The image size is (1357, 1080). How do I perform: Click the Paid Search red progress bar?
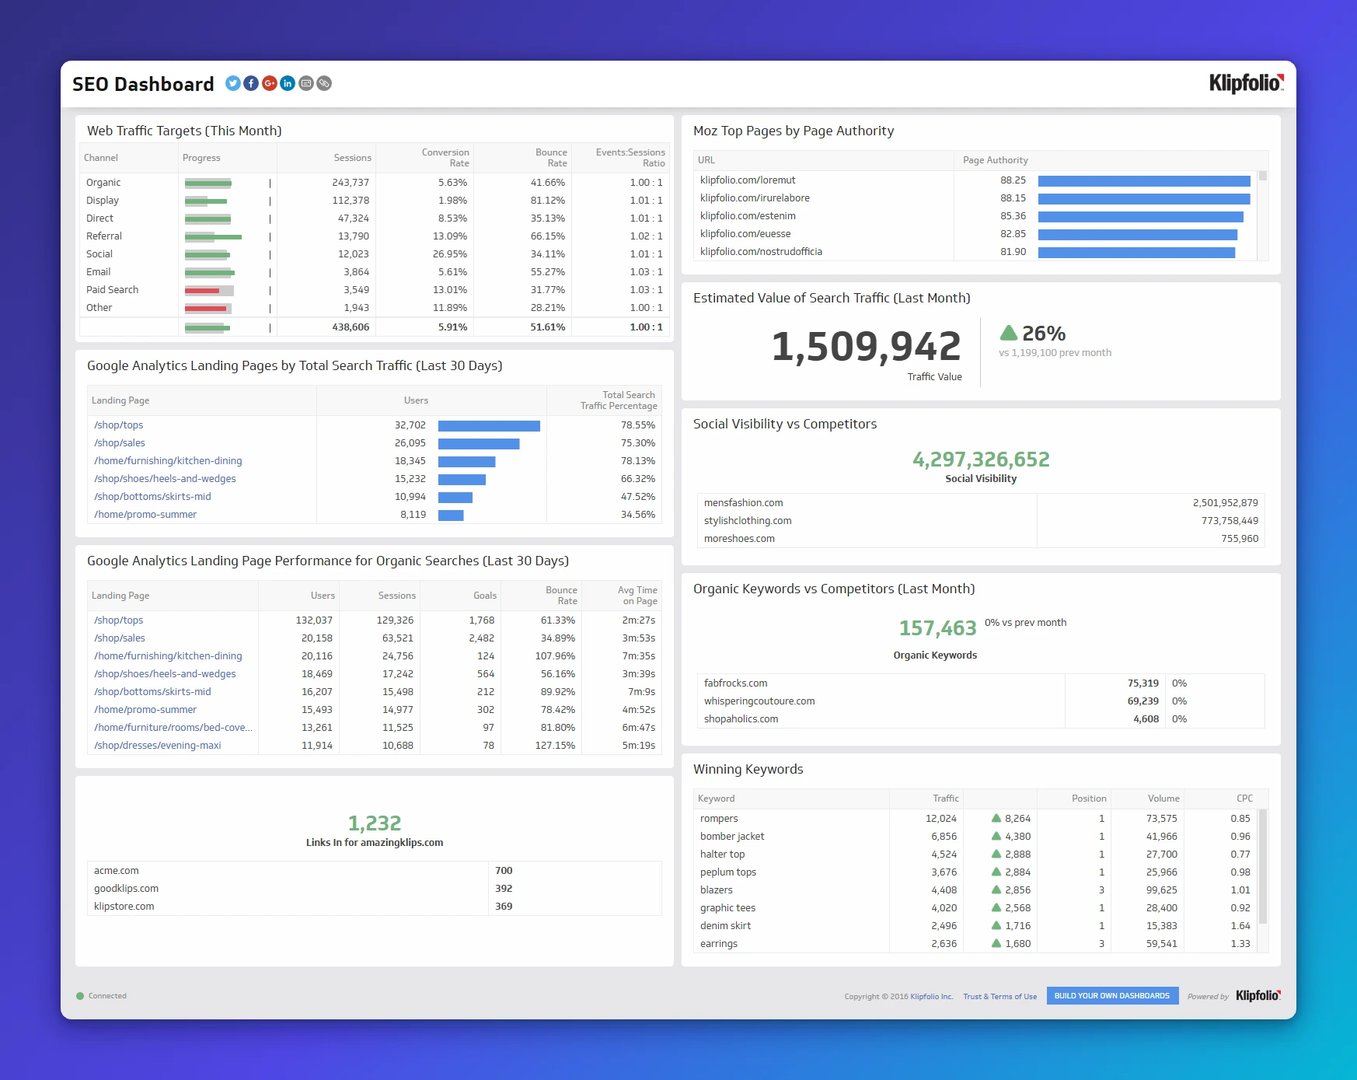(x=209, y=291)
